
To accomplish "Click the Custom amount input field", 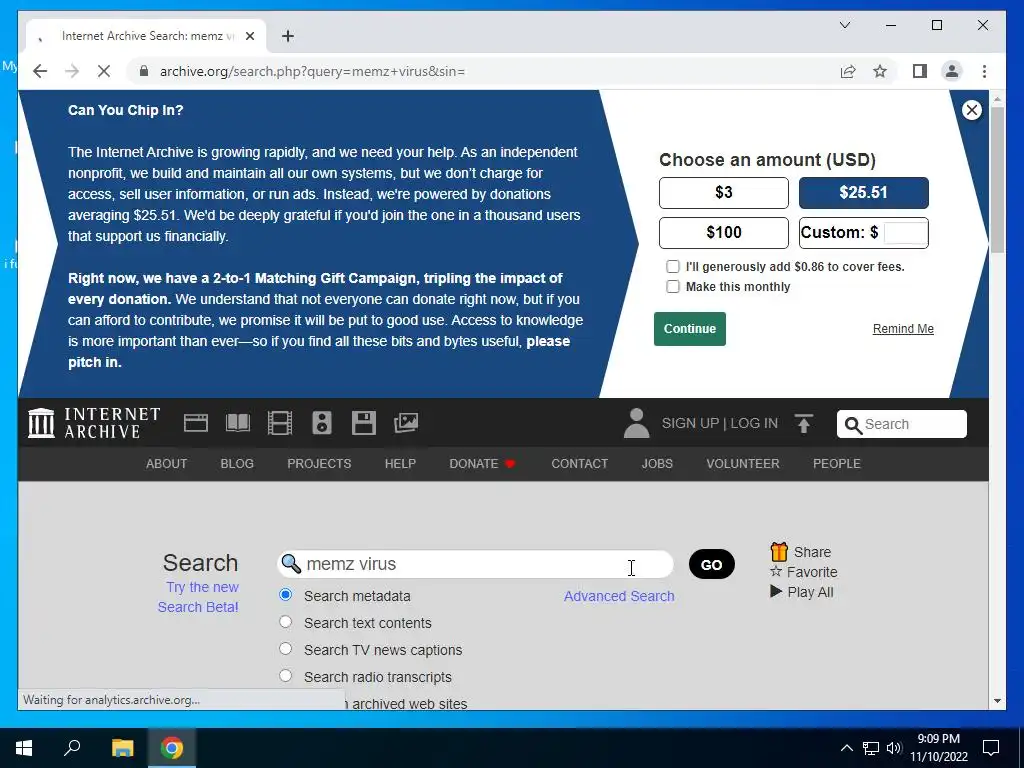I will tap(905, 232).
